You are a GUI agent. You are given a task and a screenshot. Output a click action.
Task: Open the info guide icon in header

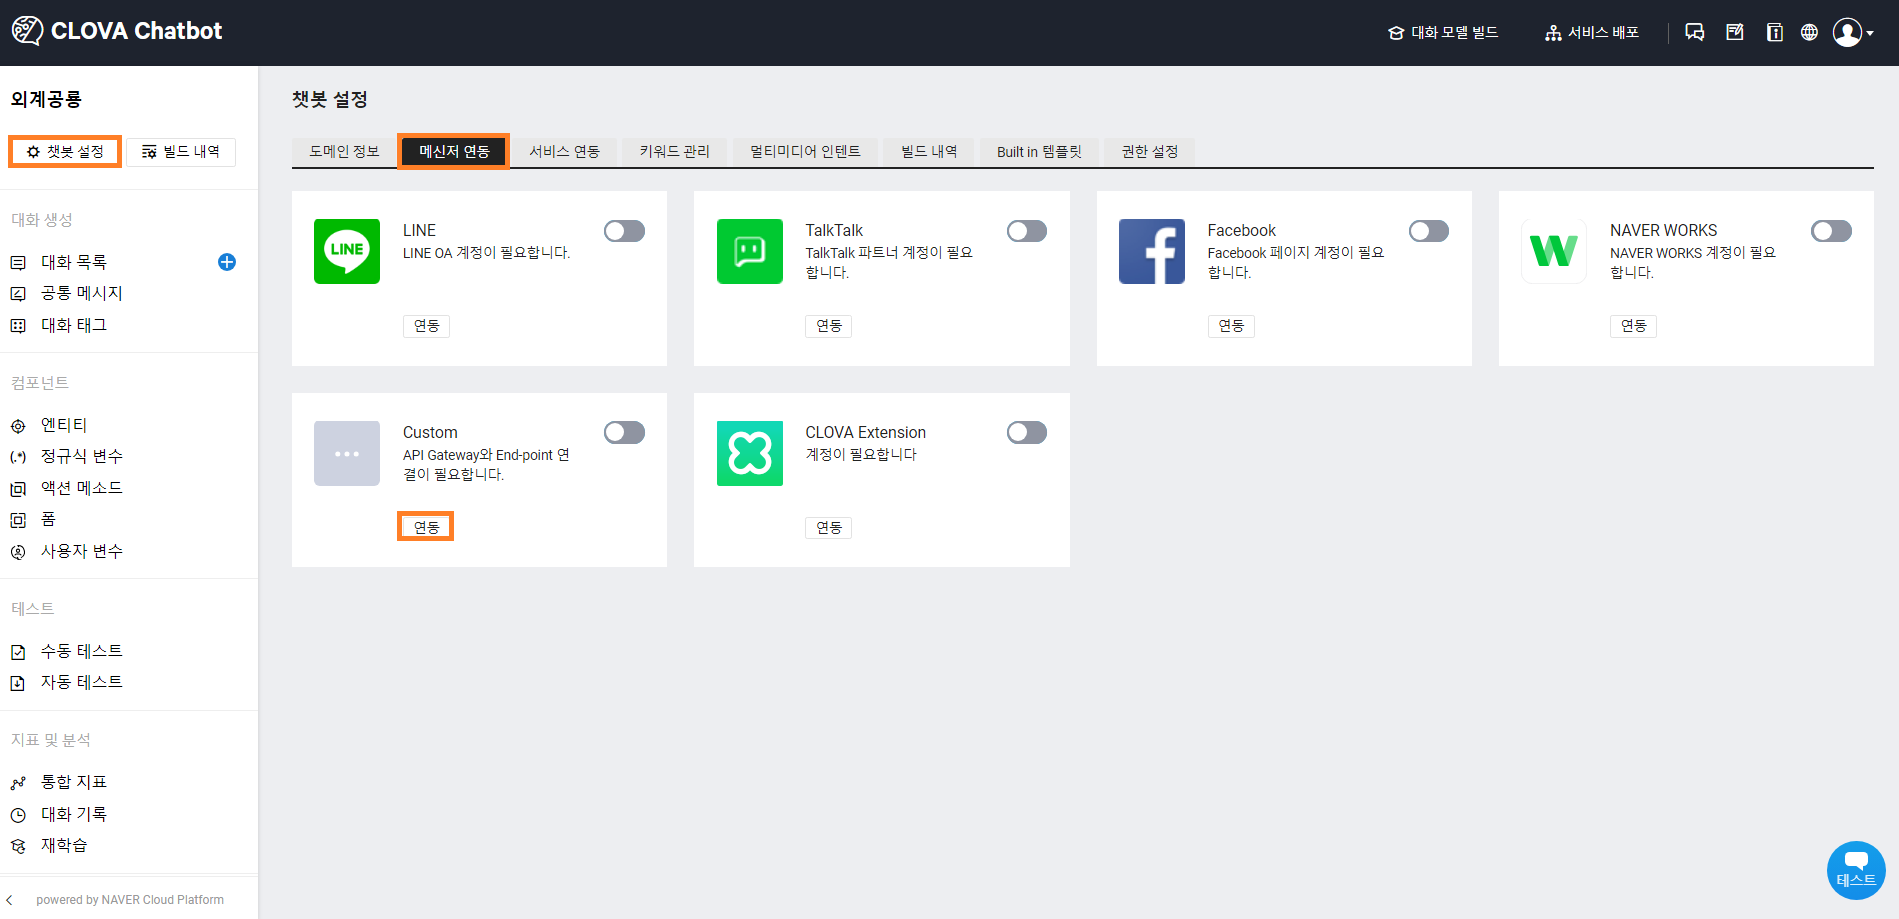pyautogui.click(x=1775, y=32)
